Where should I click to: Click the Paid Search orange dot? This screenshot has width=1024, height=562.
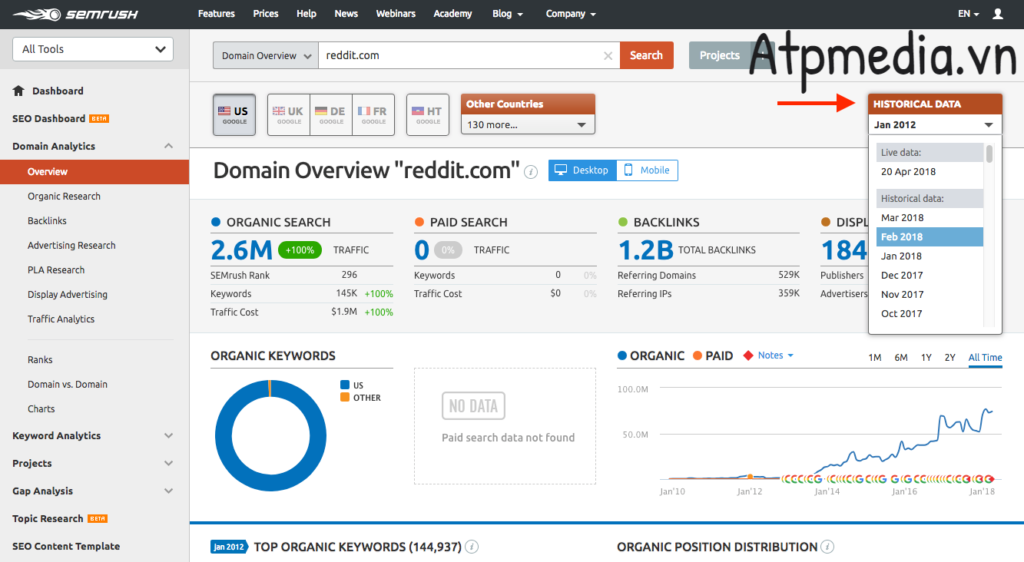tap(419, 222)
